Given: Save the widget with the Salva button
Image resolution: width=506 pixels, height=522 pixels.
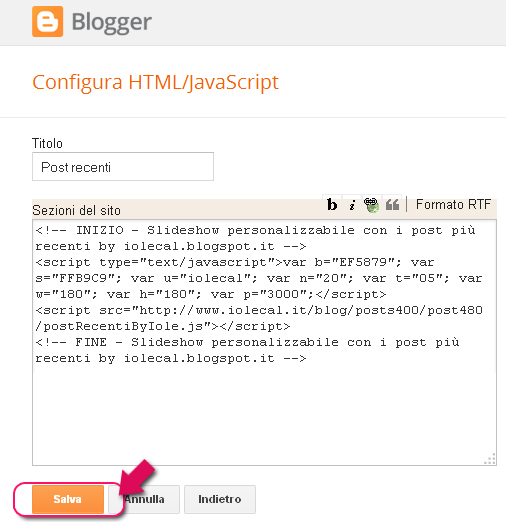Looking at the screenshot, I should (68, 499).
